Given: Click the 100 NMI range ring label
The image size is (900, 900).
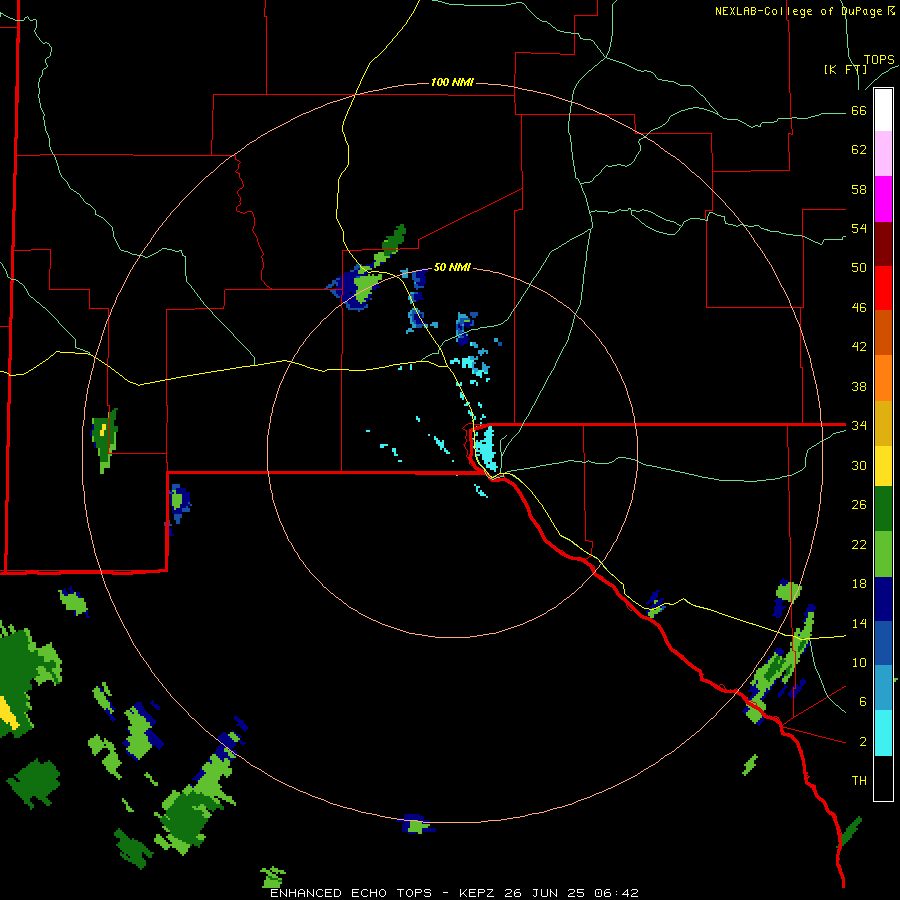Looking at the screenshot, I should (452, 83).
